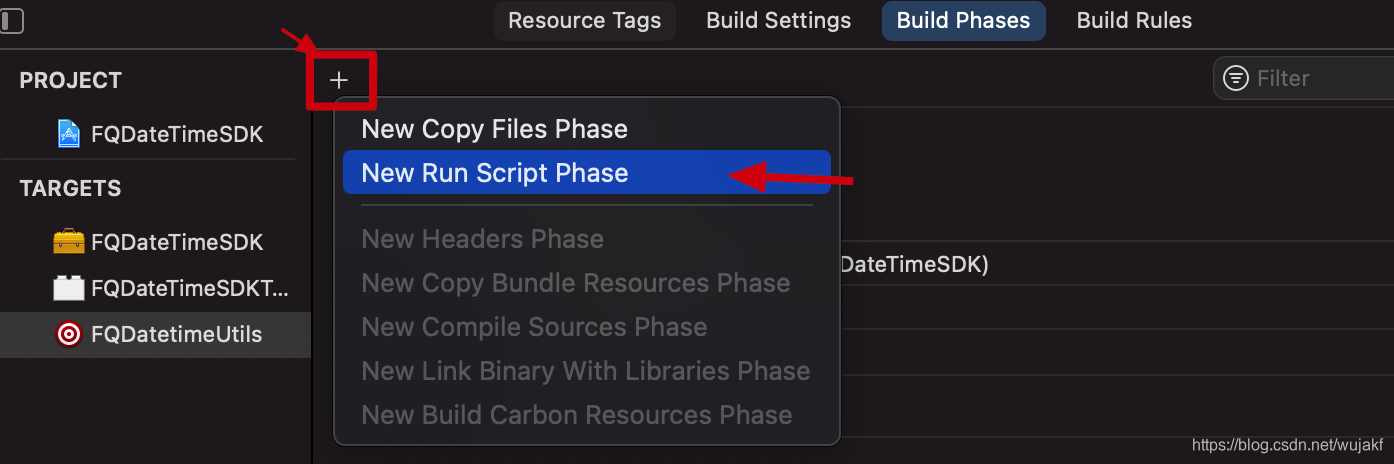Viewport: 1394px width, 464px height.
Task: Click the FQDateTimeSDKTests bundle icon
Action: click(69, 288)
